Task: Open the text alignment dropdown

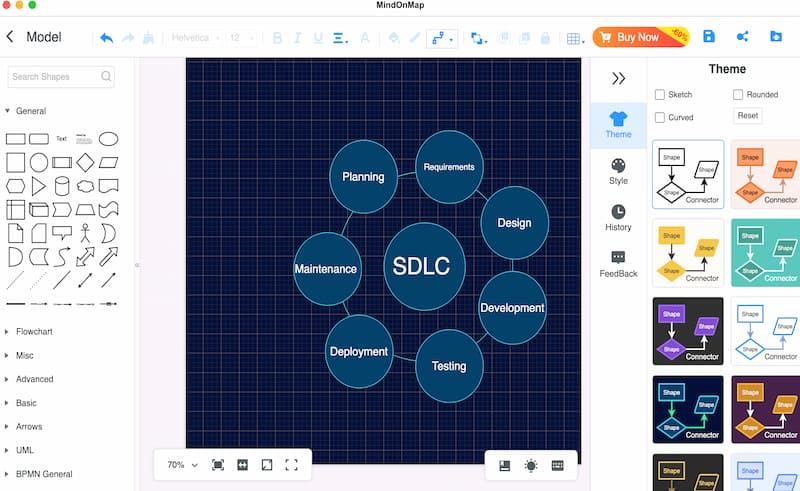Action: point(340,38)
